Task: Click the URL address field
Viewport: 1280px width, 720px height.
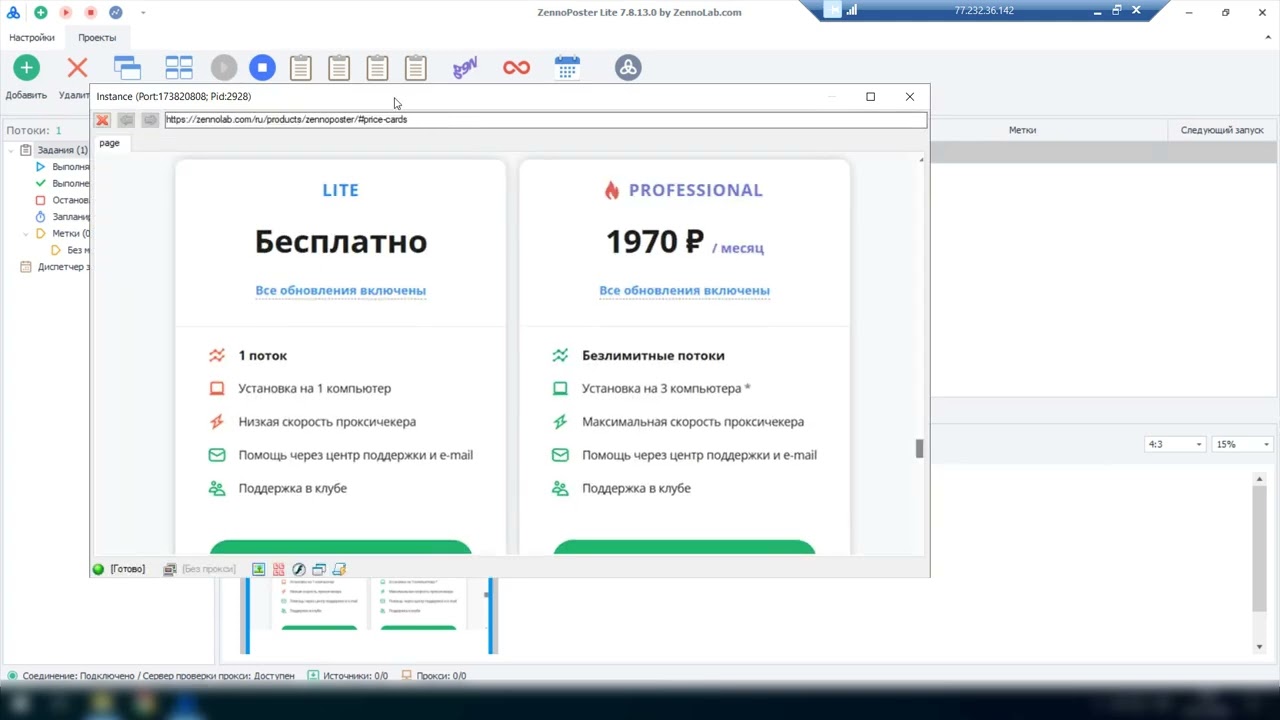Action: point(545,120)
